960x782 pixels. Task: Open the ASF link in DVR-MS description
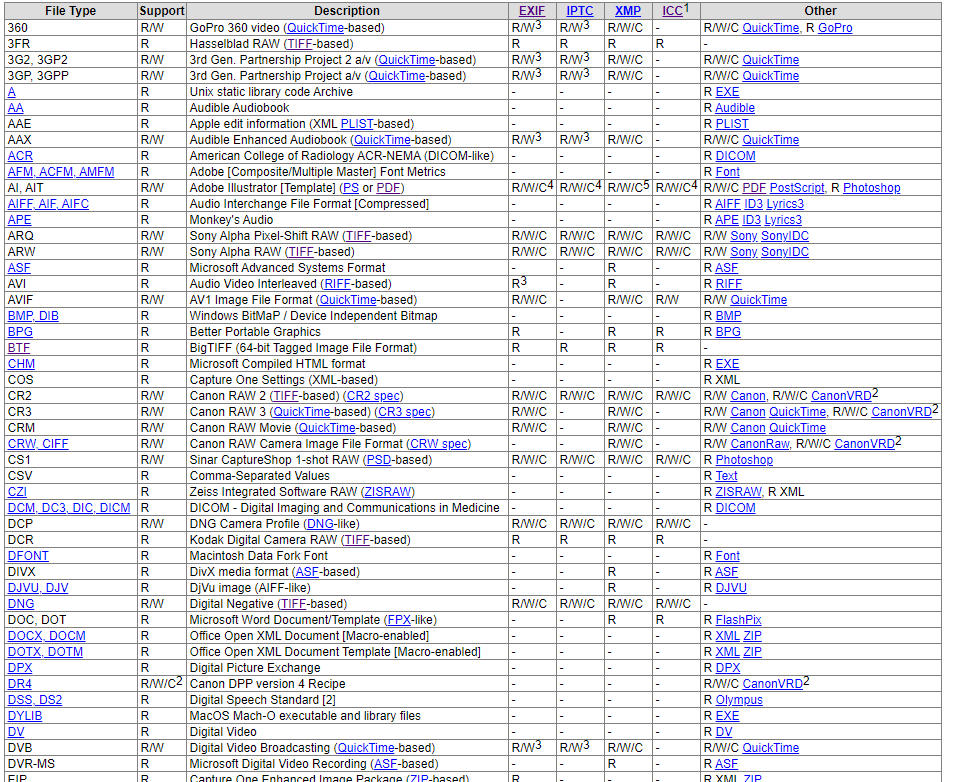(386, 764)
